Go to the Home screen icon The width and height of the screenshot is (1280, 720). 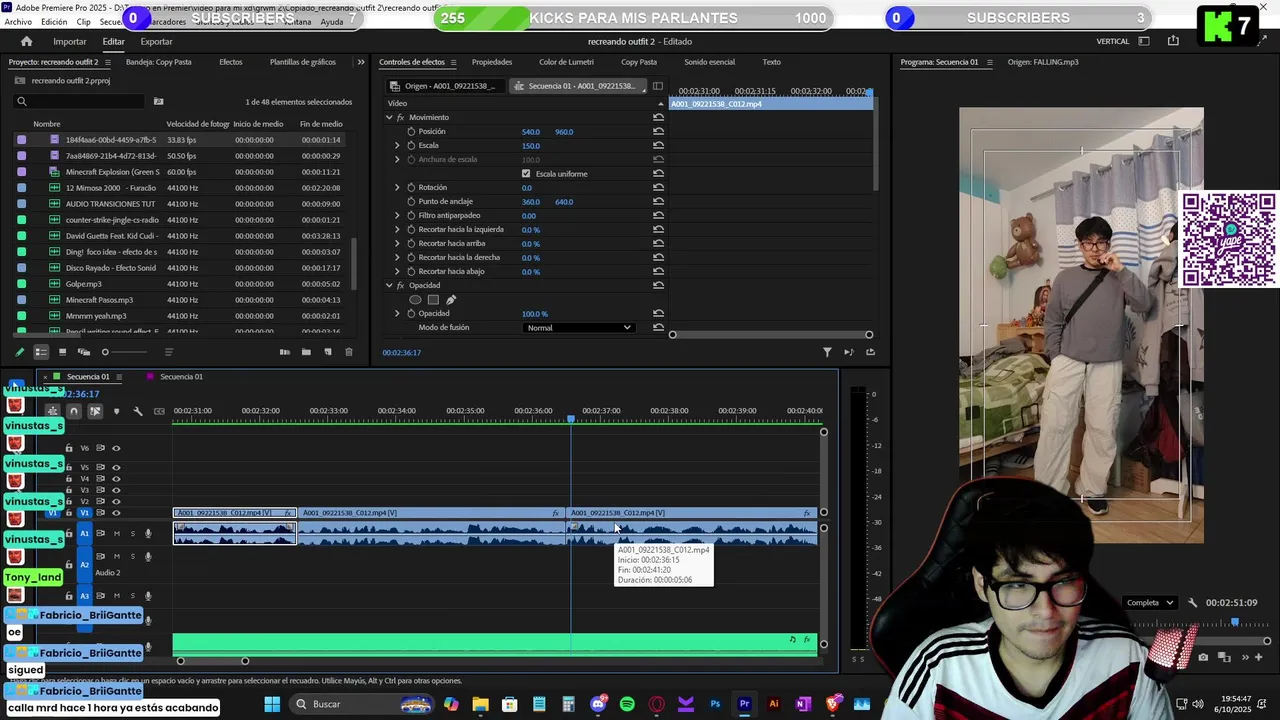coord(26,41)
